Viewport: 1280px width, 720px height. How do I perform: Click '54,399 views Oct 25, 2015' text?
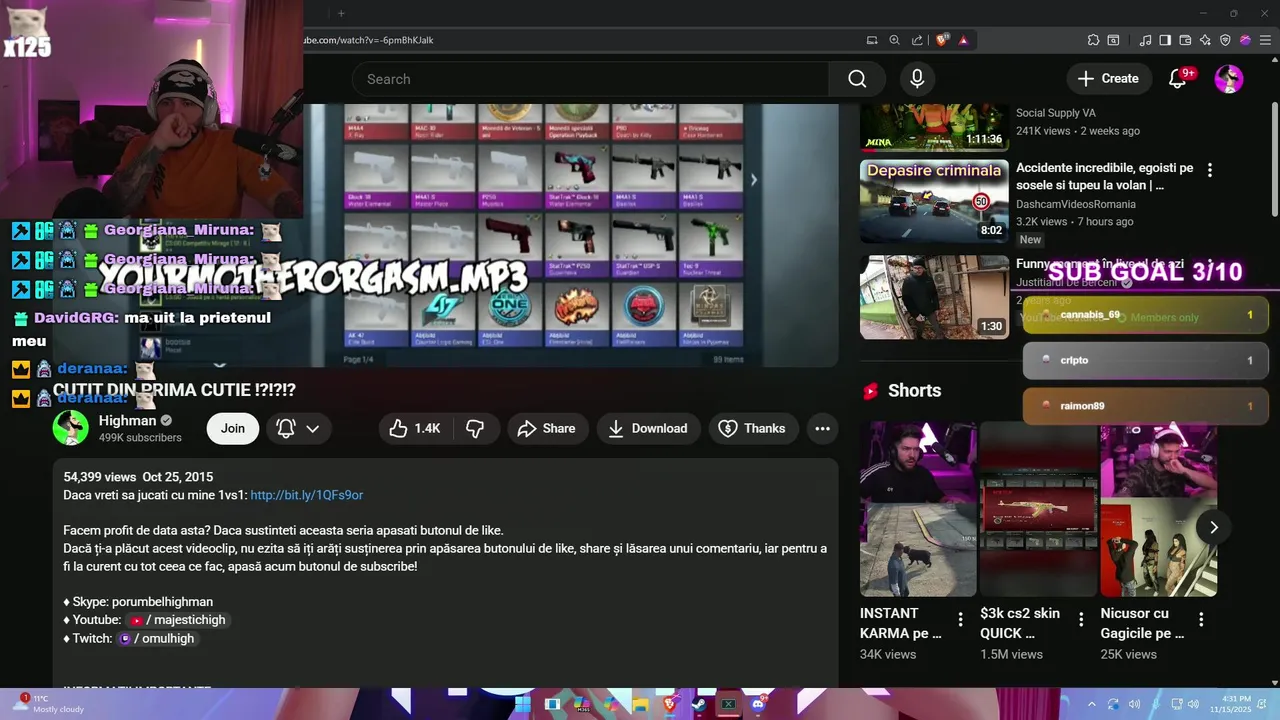(x=138, y=477)
